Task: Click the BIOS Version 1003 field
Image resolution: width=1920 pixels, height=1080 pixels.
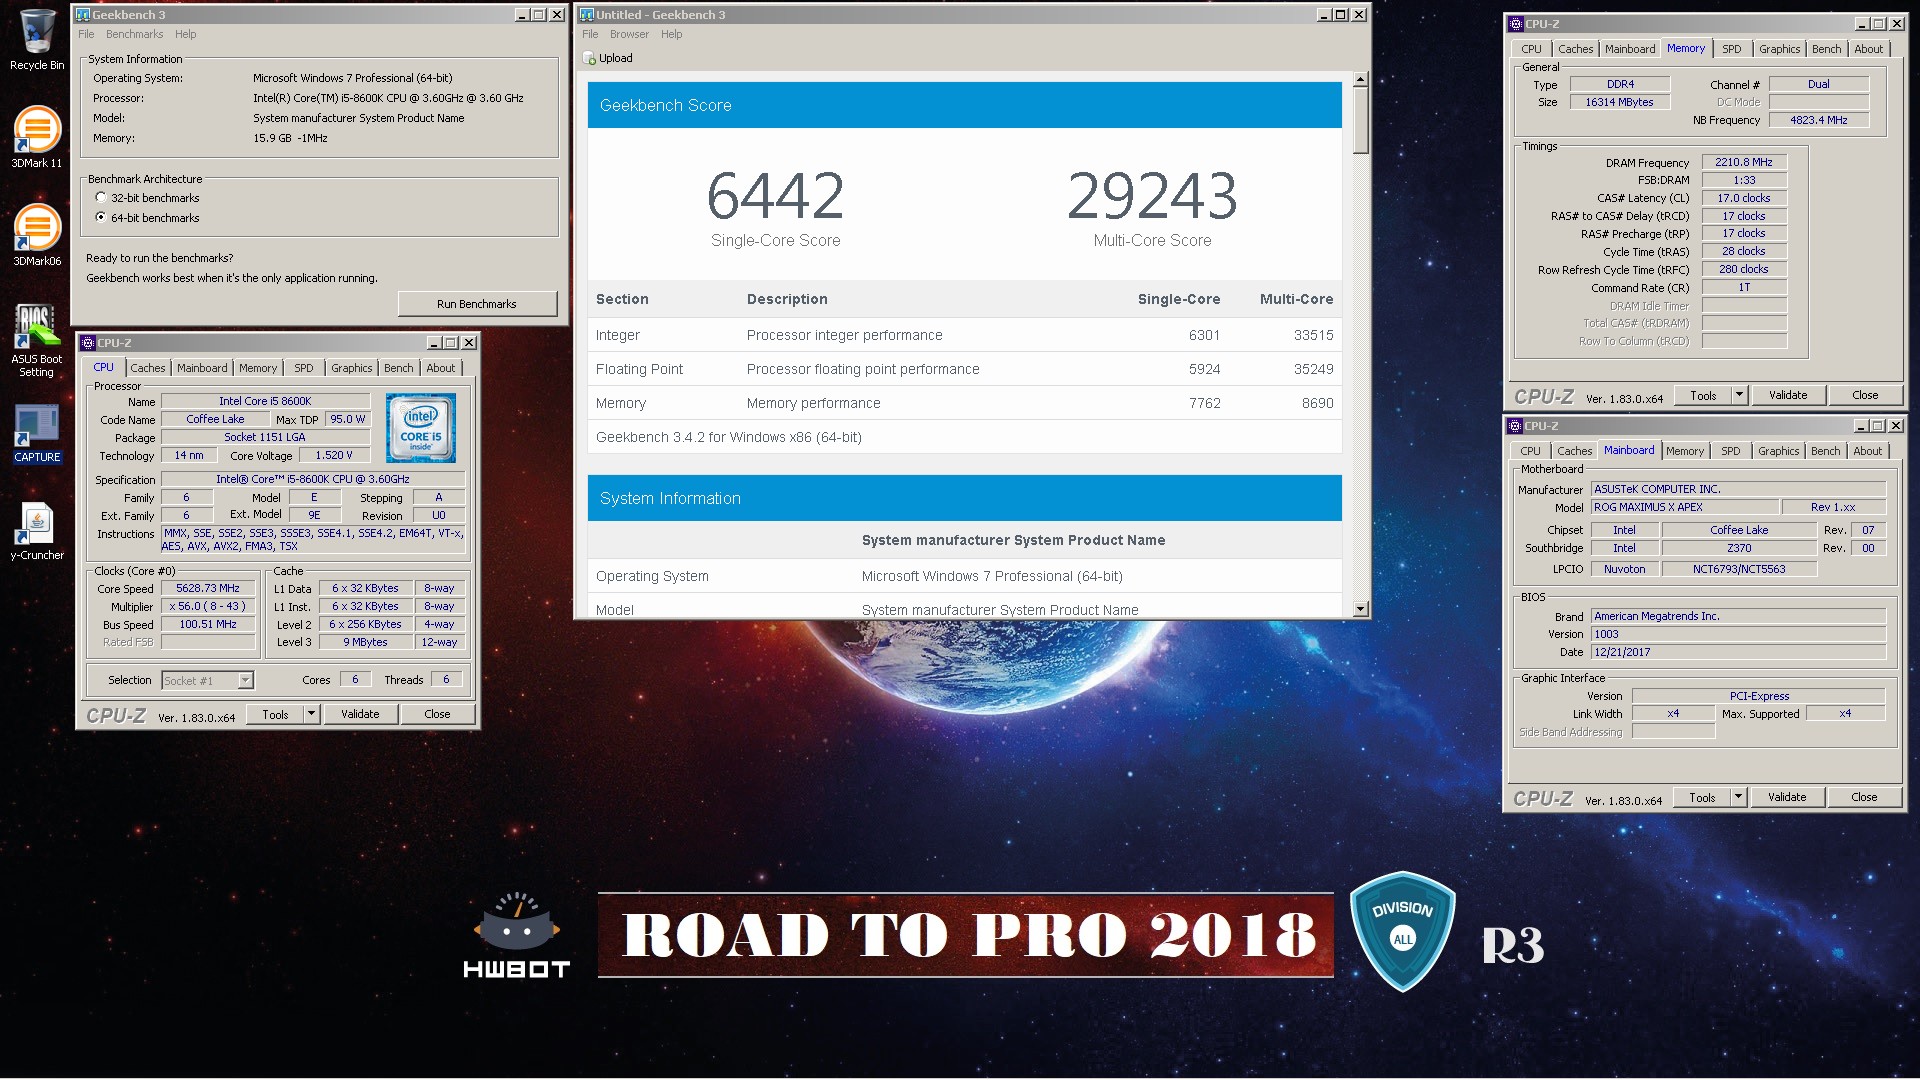Action: pos(1738,634)
